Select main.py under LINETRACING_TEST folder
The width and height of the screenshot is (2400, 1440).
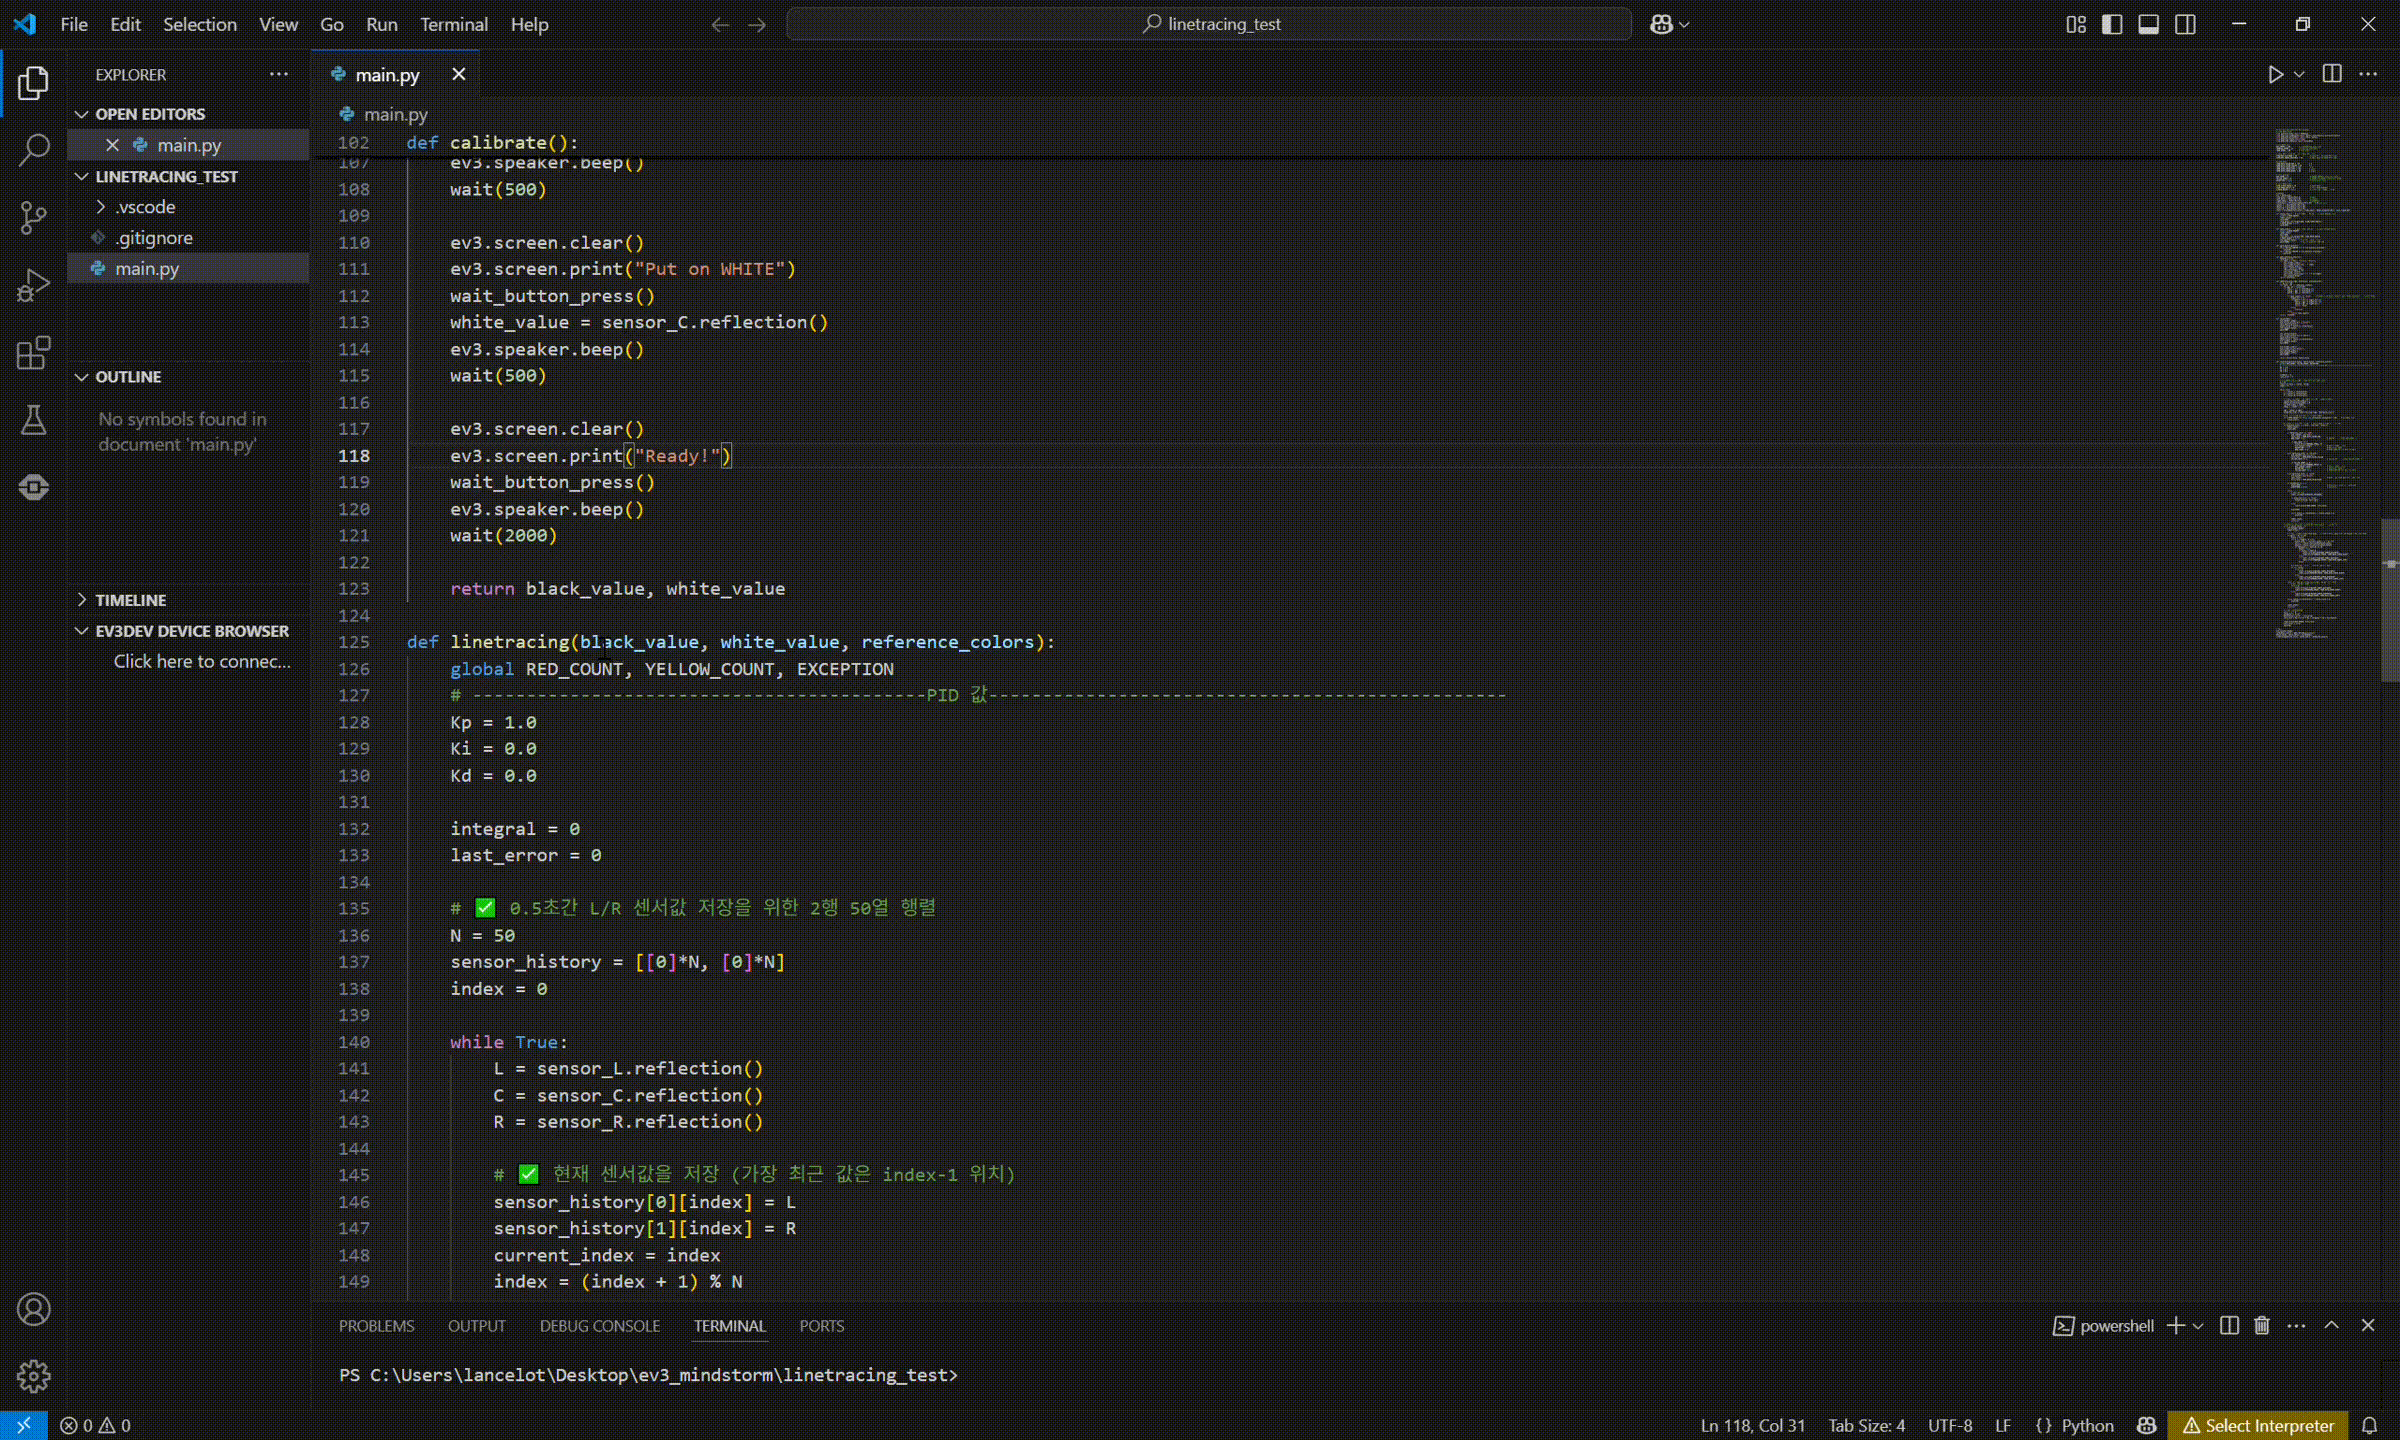click(x=147, y=269)
